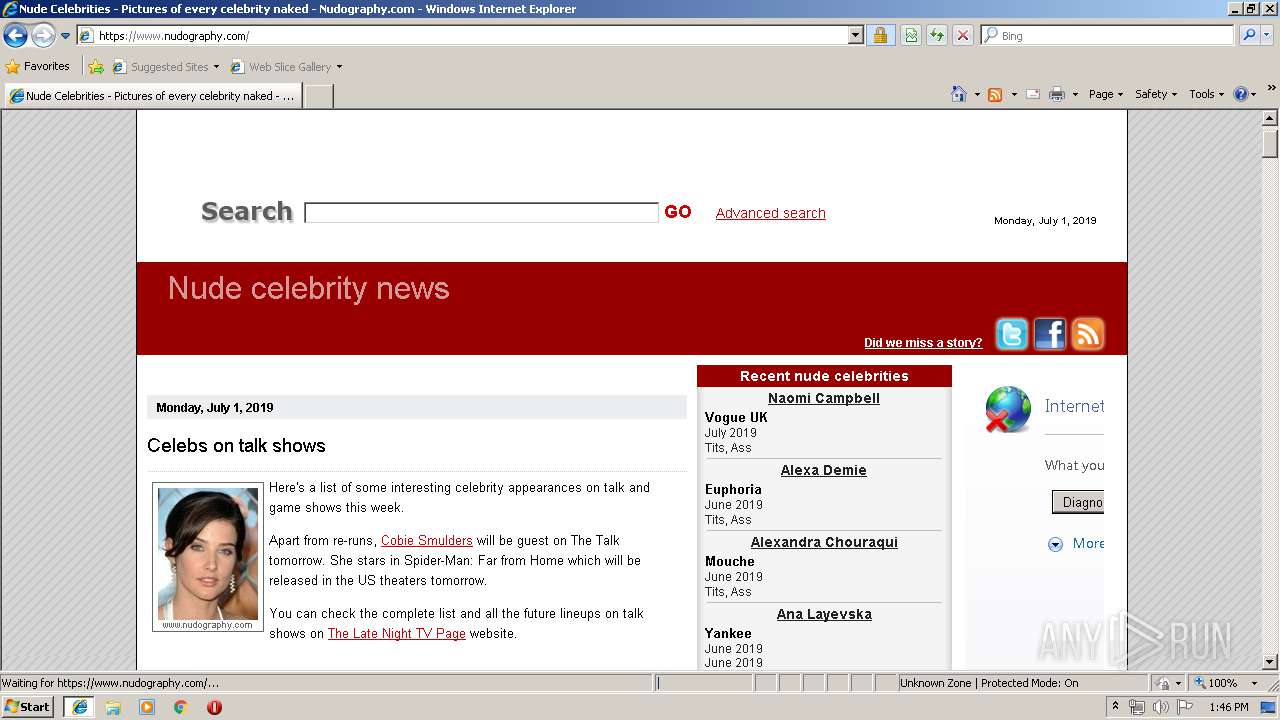Open the Action Center flag icon
The height and width of the screenshot is (720, 1280).
pos(1185,707)
